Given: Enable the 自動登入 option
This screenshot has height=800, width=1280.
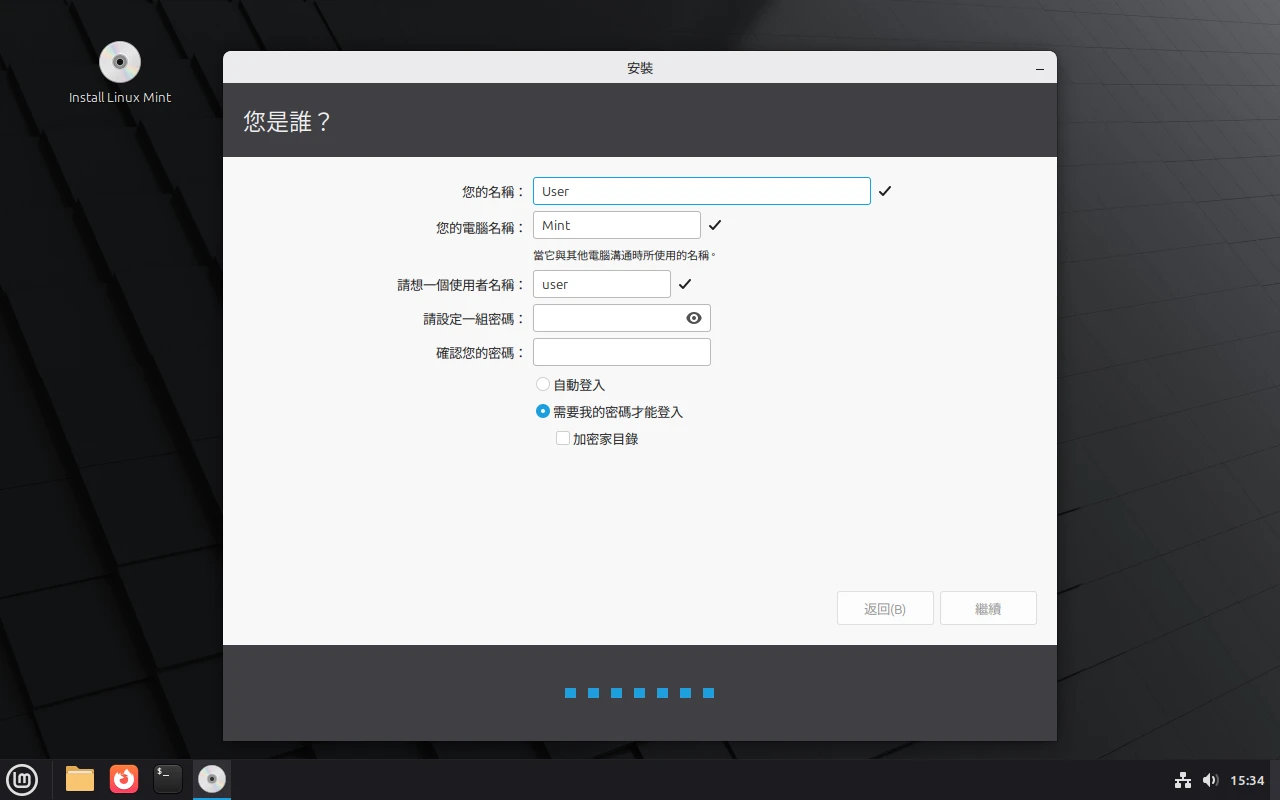Looking at the screenshot, I should pos(543,384).
